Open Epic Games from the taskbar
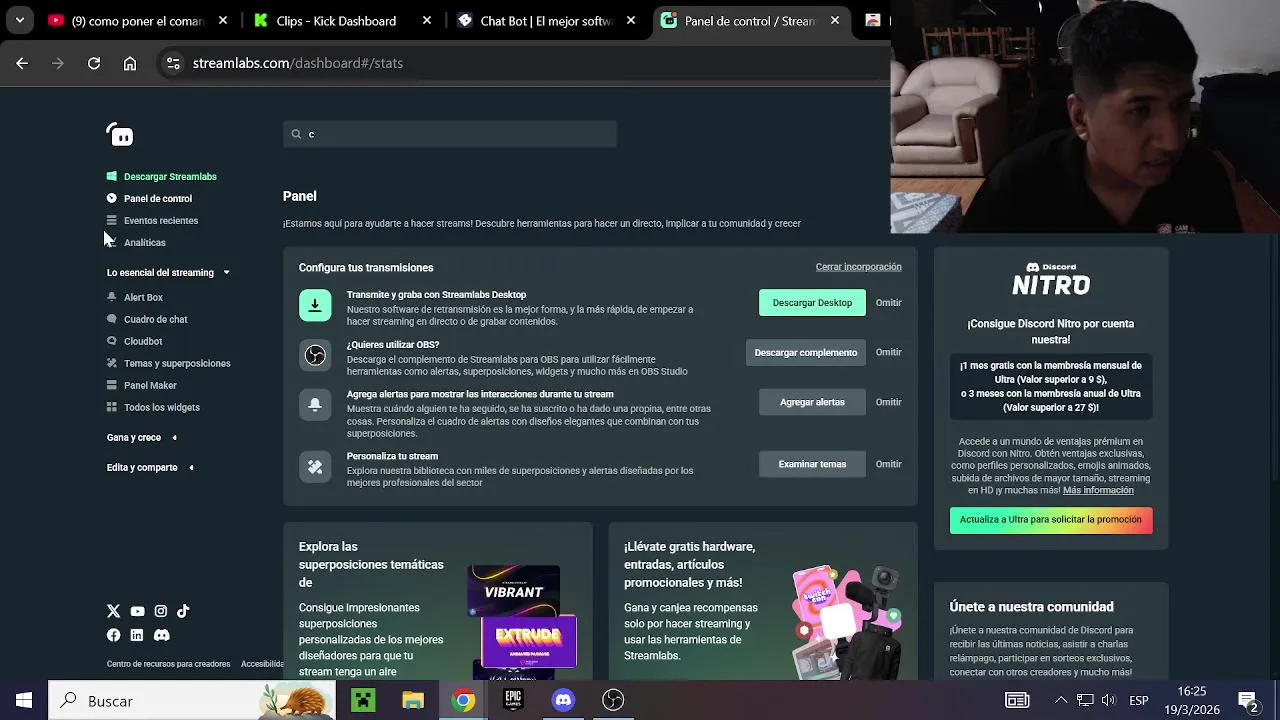 [x=513, y=700]
